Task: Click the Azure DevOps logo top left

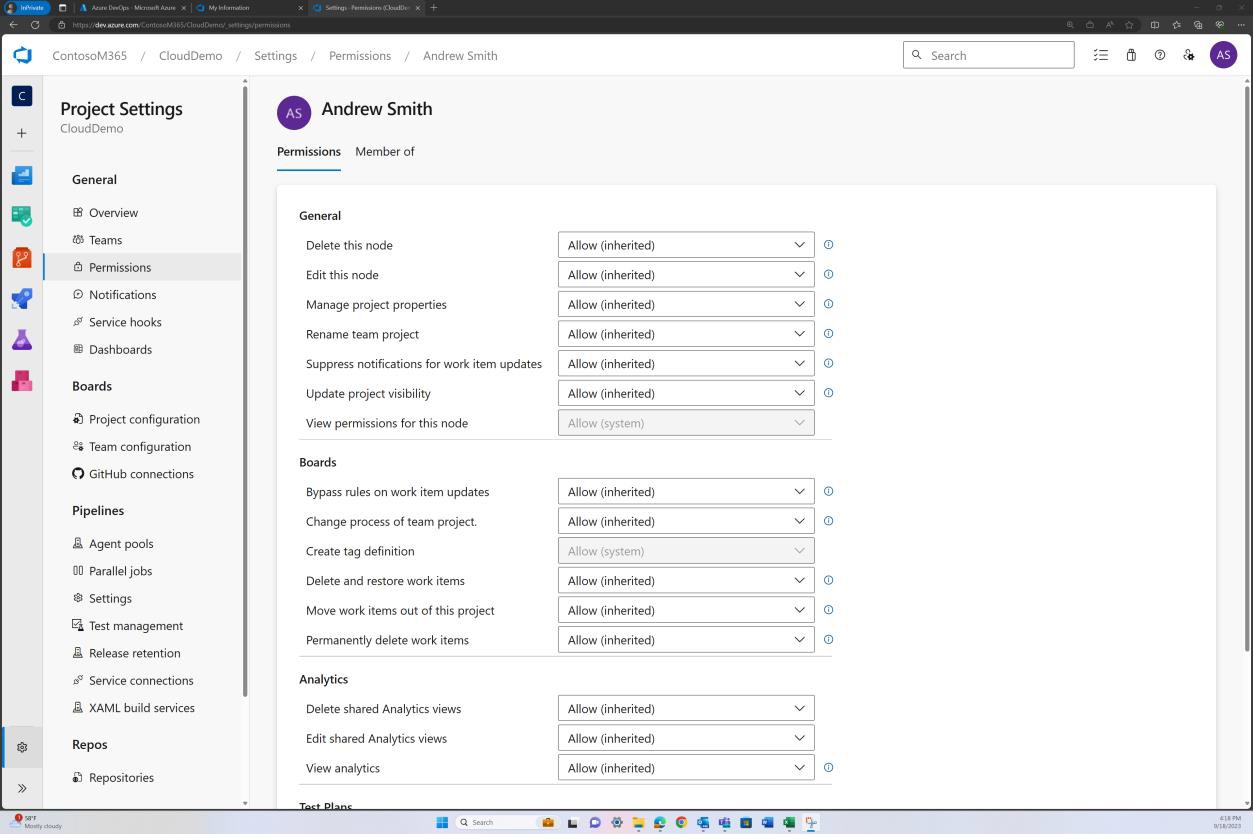Action: coord(22,55)
